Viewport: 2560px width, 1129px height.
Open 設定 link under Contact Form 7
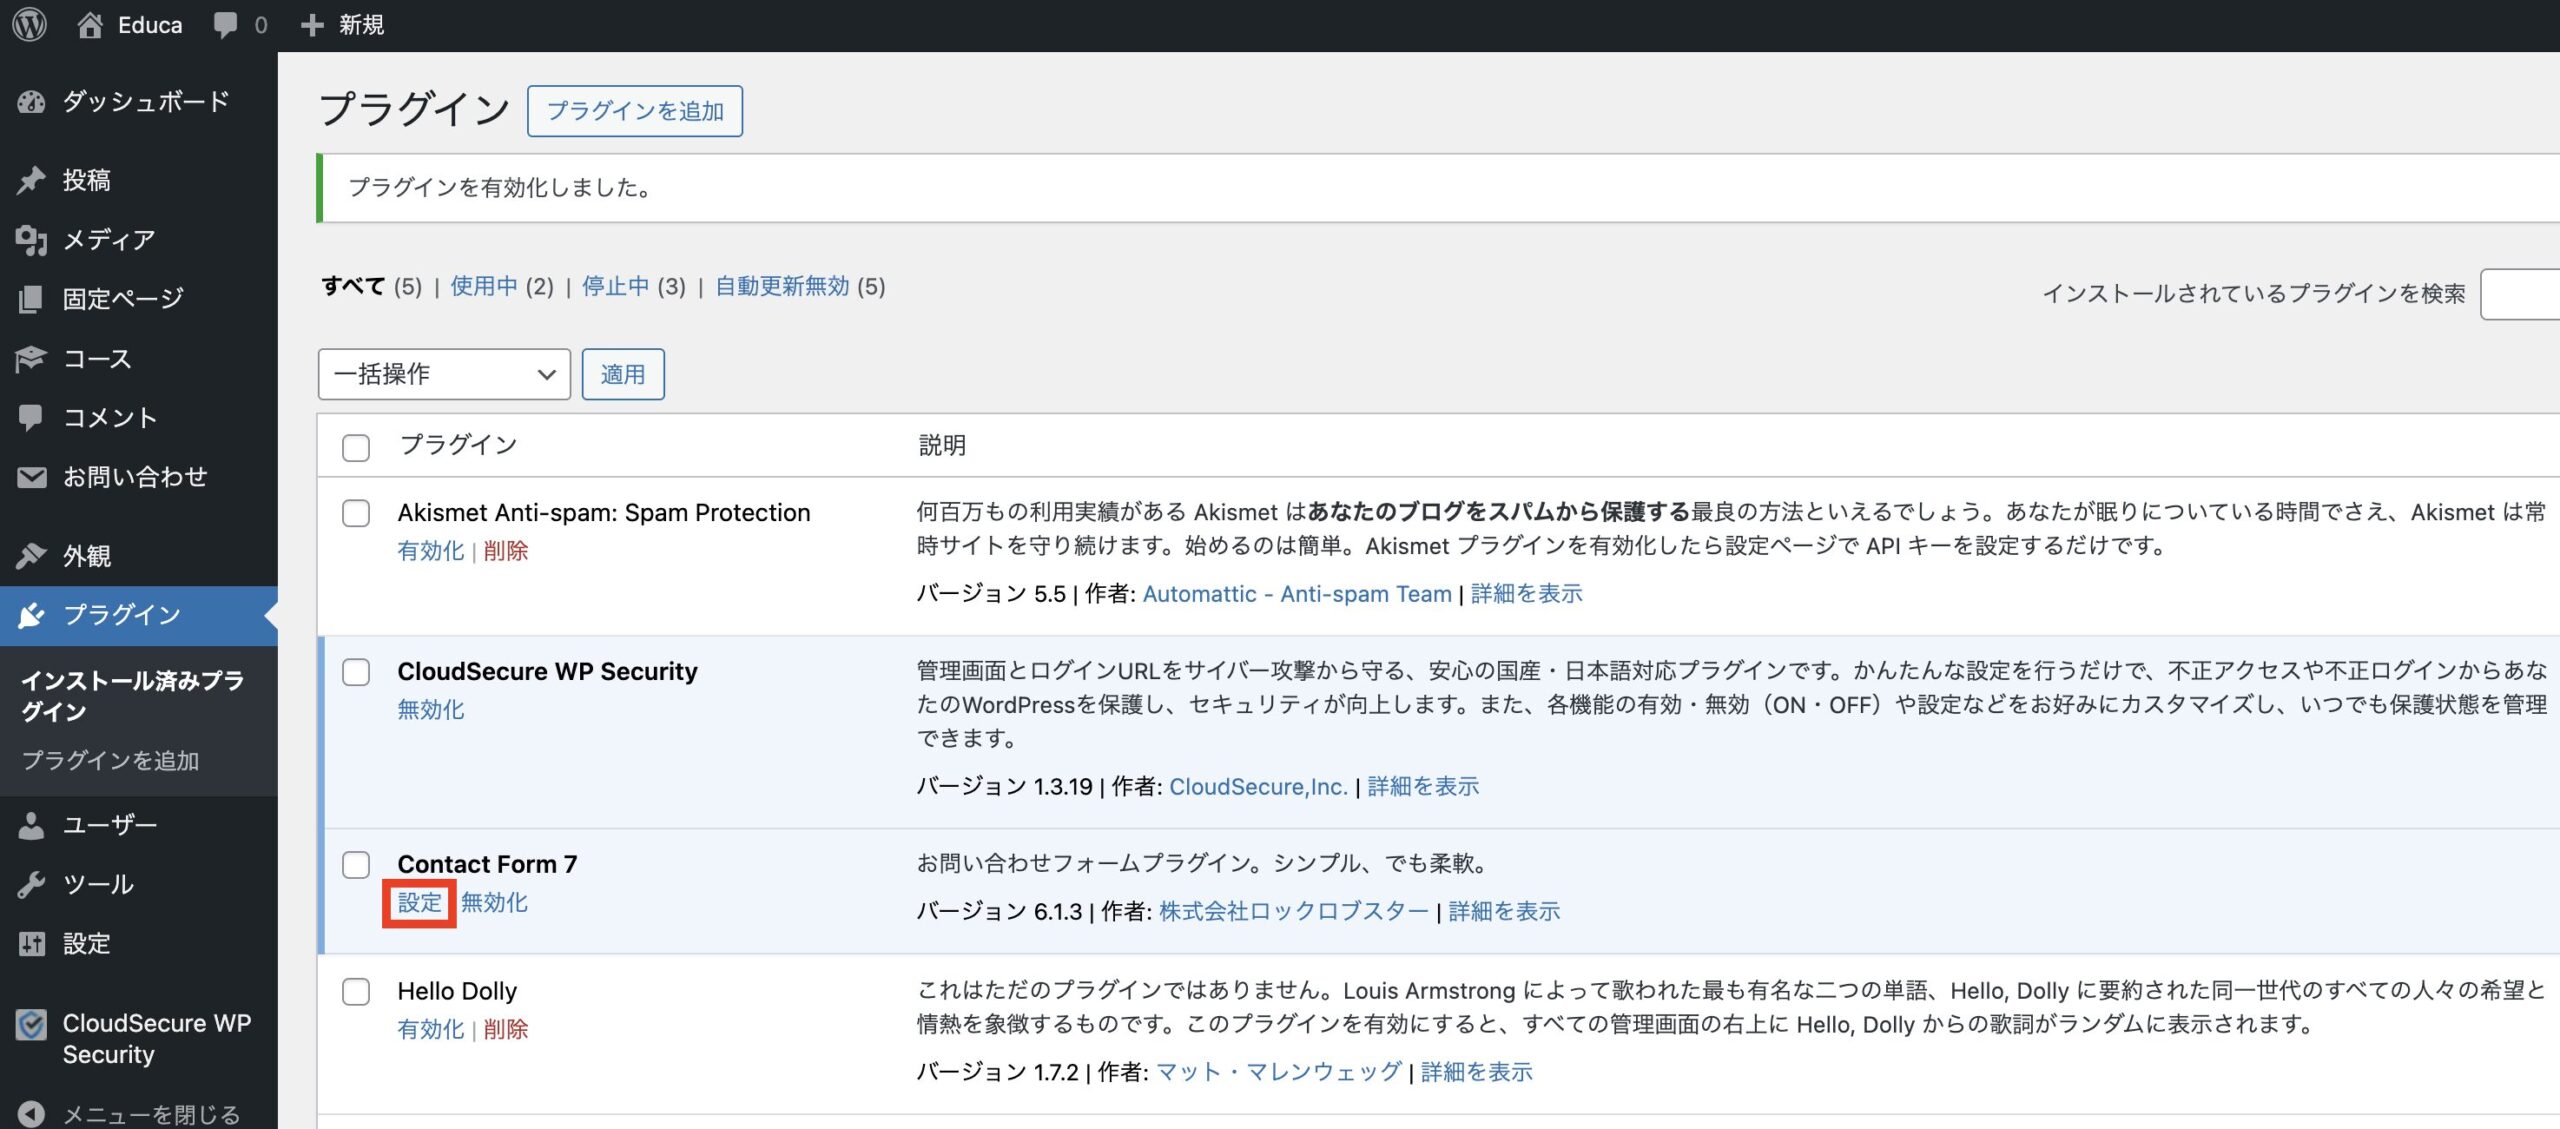(419, 903)
